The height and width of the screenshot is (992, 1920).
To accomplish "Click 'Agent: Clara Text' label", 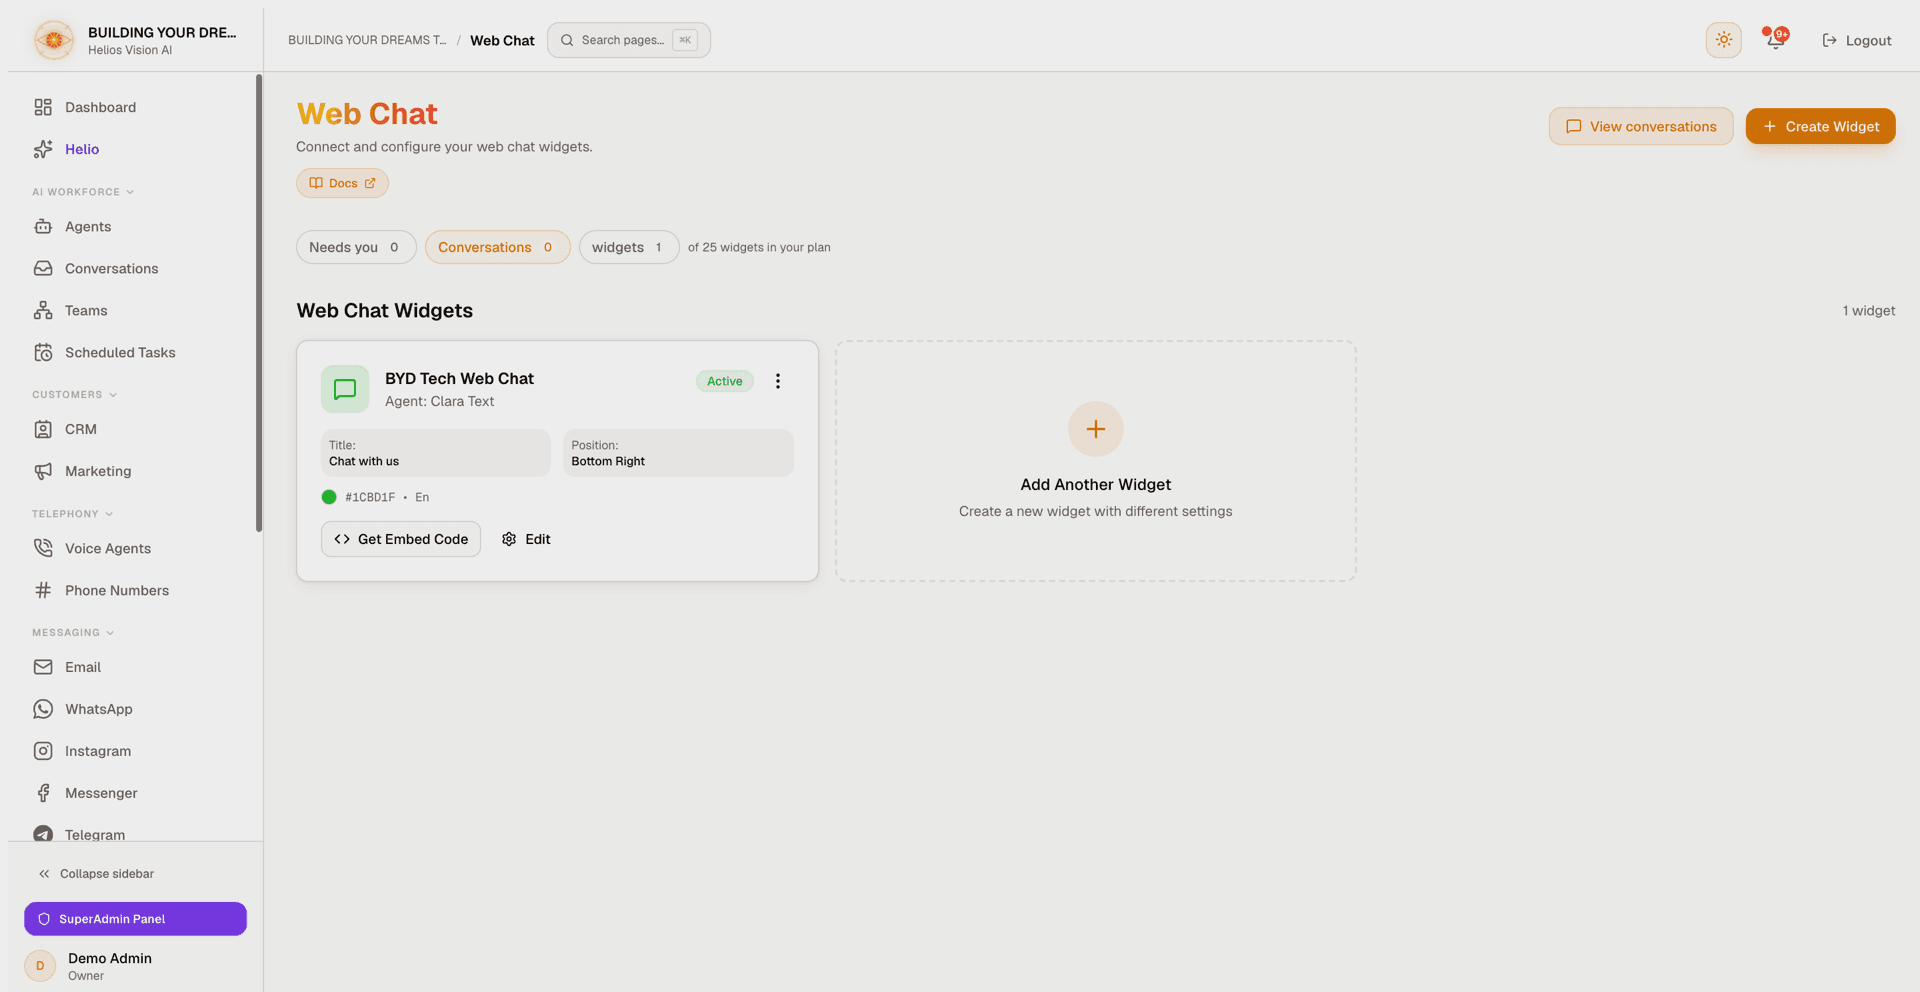I will (x=439, y=401).
